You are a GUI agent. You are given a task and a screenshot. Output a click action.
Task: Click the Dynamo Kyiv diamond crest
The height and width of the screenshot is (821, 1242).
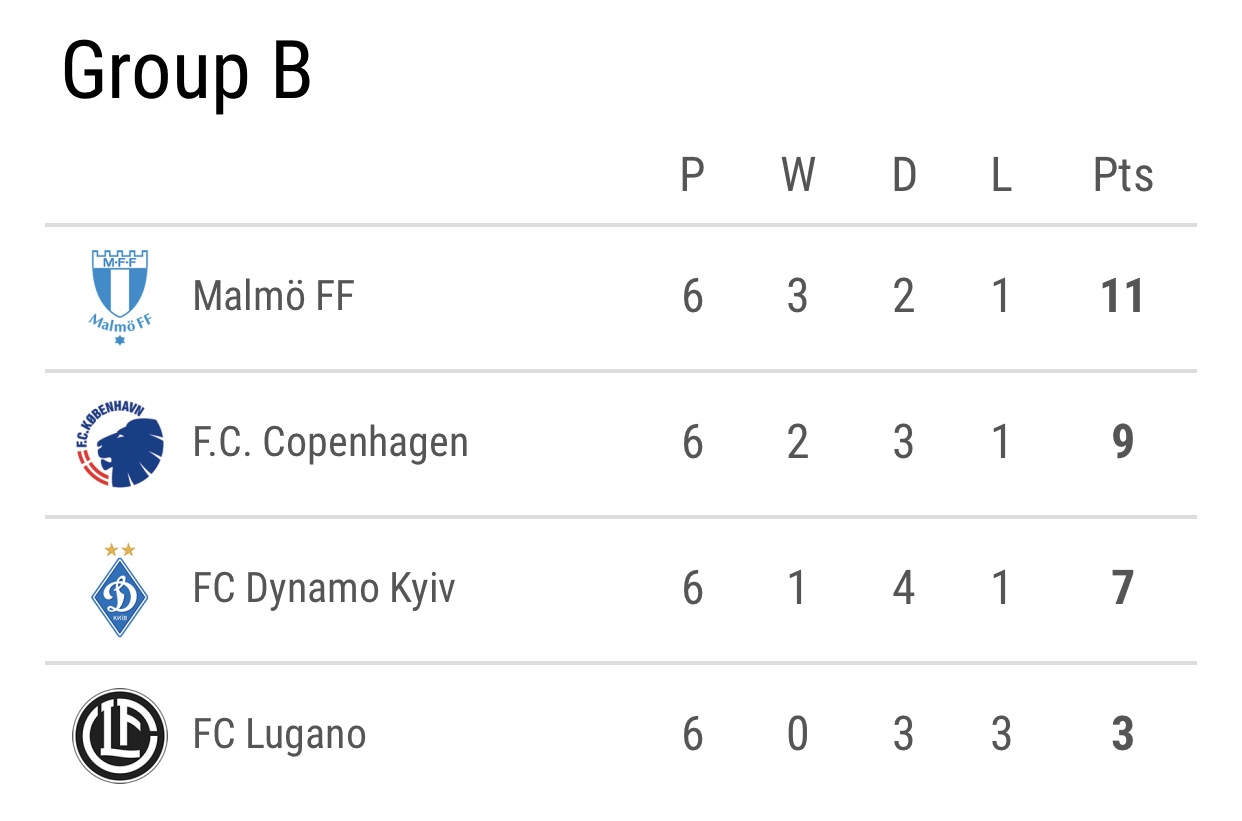(x=120, y=590)
